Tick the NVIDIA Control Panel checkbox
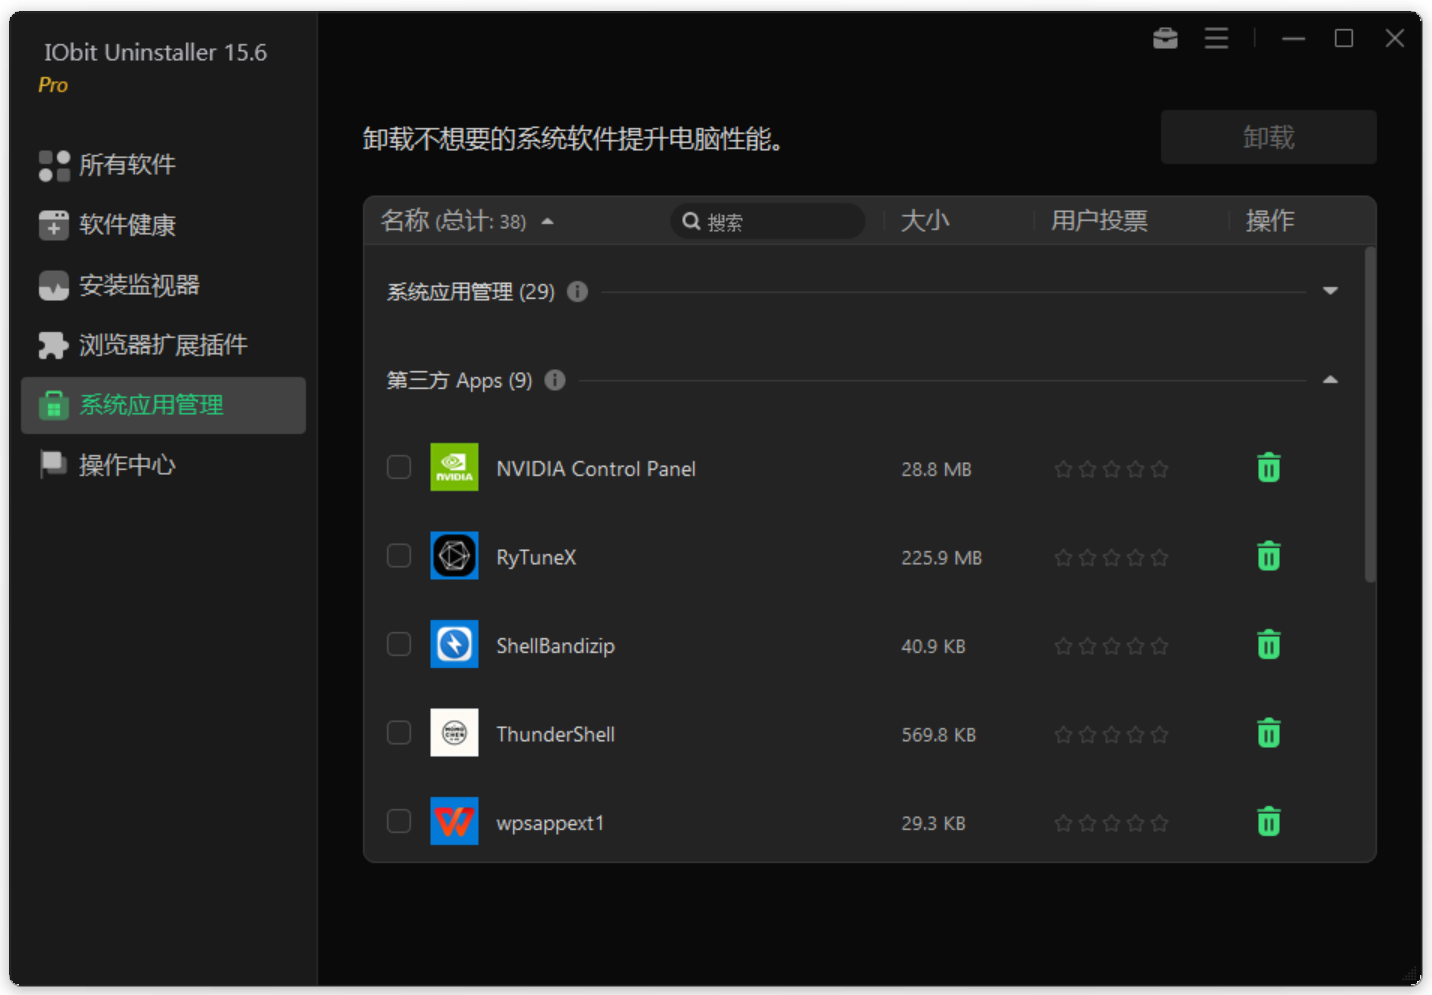This screenshot has width=1432, height=995. pyautogui.click(x=399, y=467)
